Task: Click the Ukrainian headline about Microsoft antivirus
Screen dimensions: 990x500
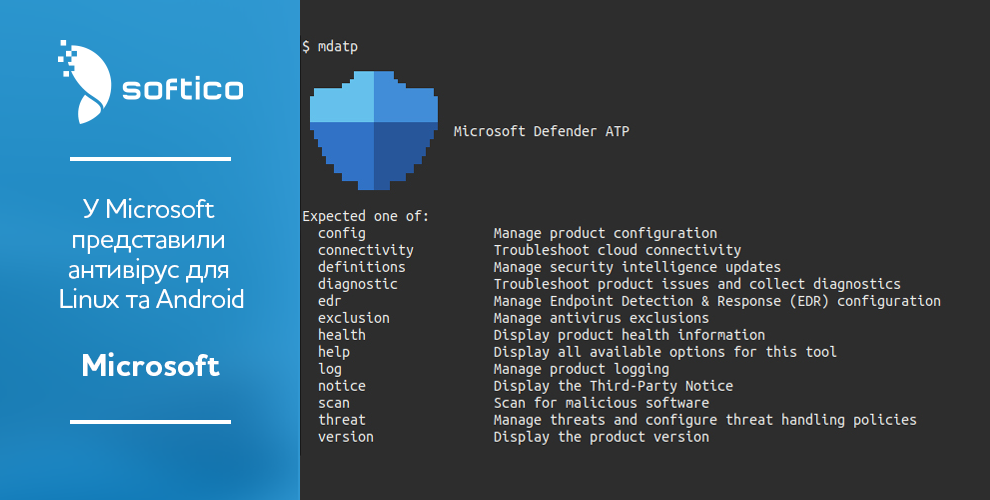Action: coord(150,254)
